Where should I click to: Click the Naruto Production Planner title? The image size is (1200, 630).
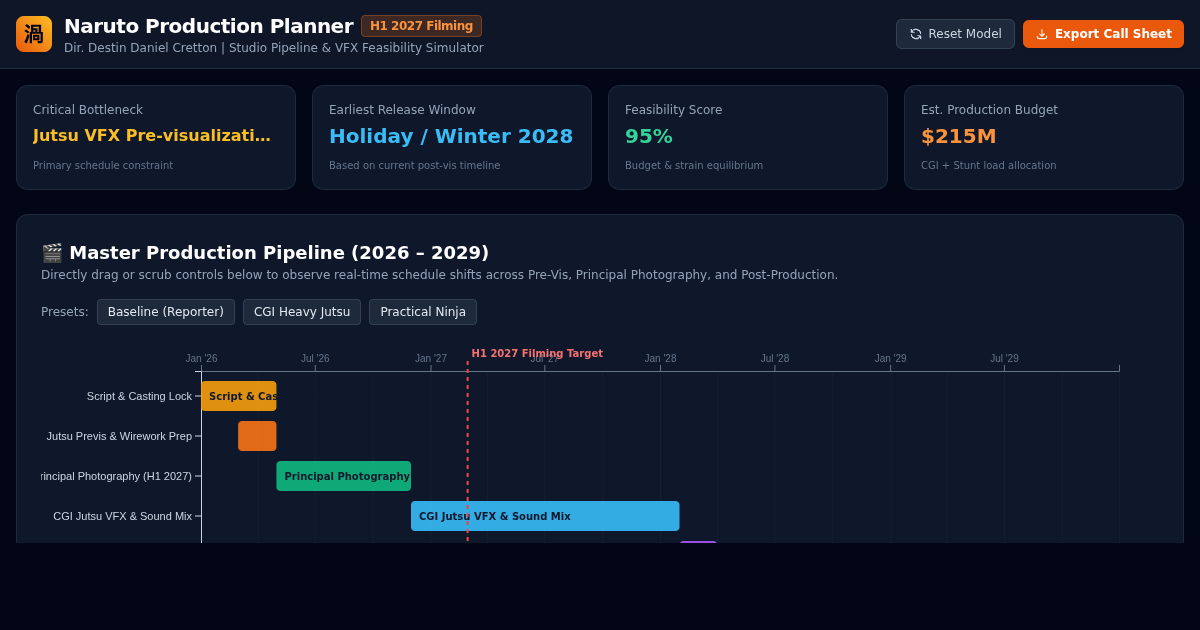click(208, 26)
